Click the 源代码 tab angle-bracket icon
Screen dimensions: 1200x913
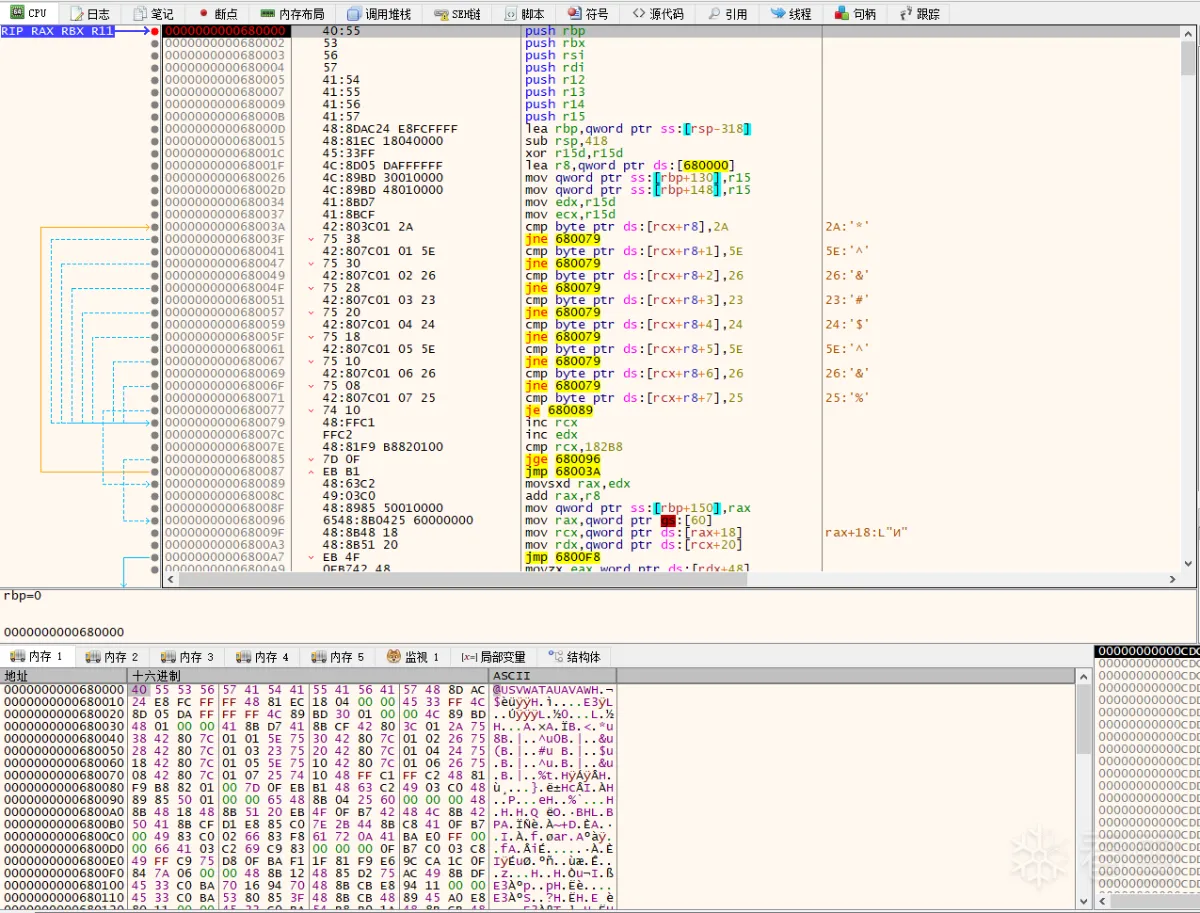(638, 14)
